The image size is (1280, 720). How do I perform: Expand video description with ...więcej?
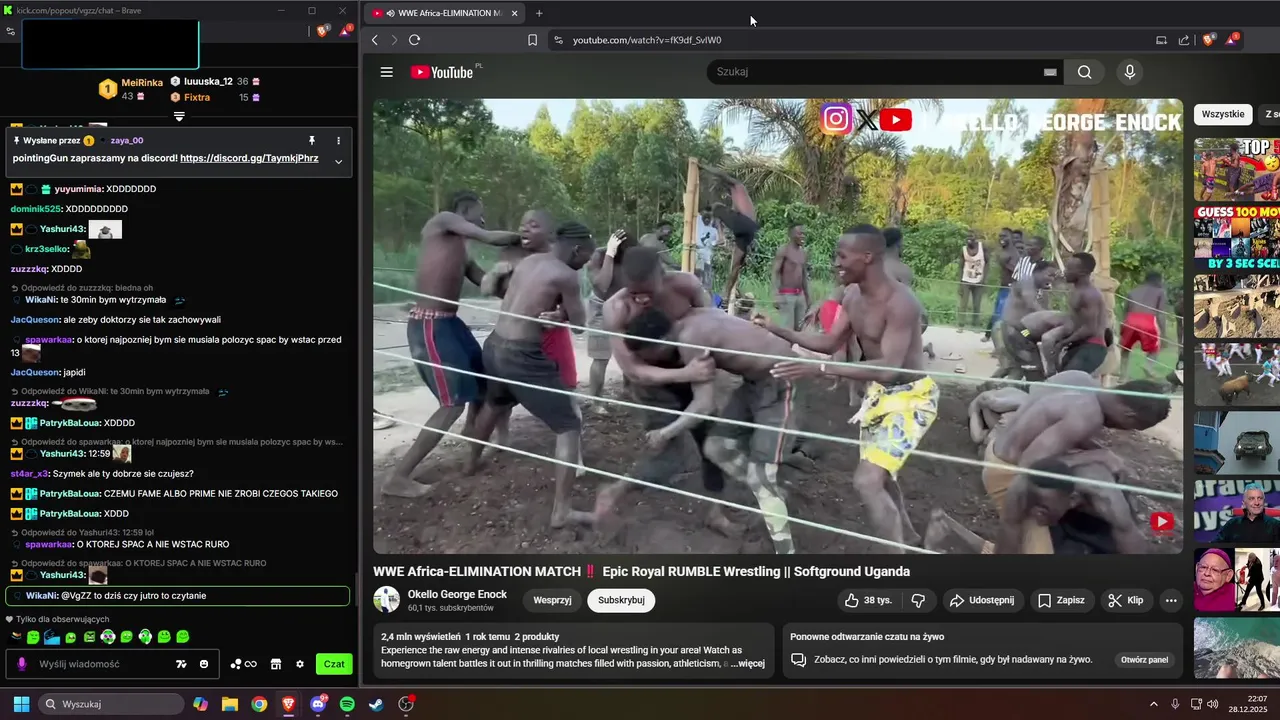click(x=747, y=663)
